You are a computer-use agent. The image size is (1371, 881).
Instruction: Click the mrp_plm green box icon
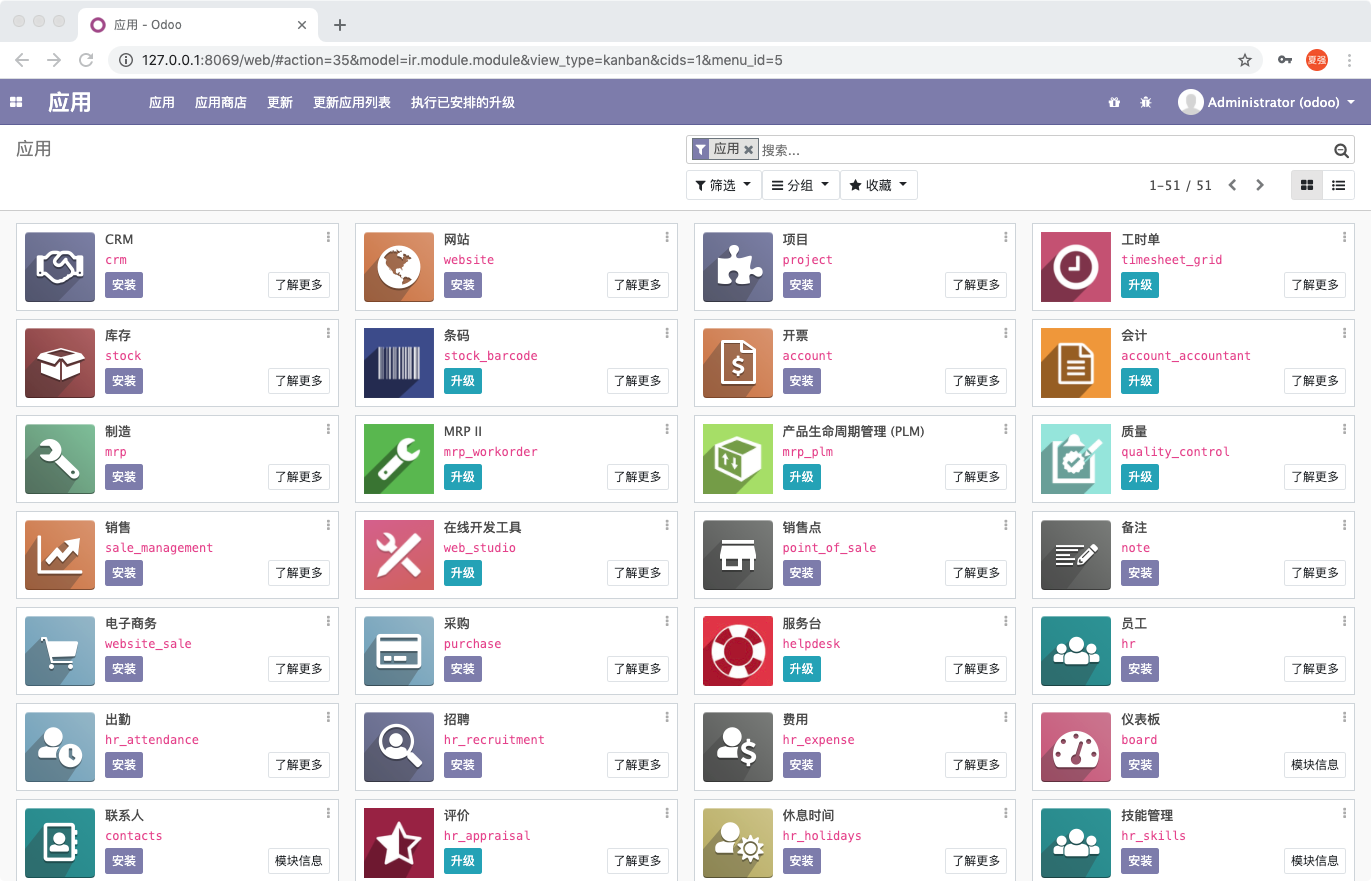(x=738, y=459)
